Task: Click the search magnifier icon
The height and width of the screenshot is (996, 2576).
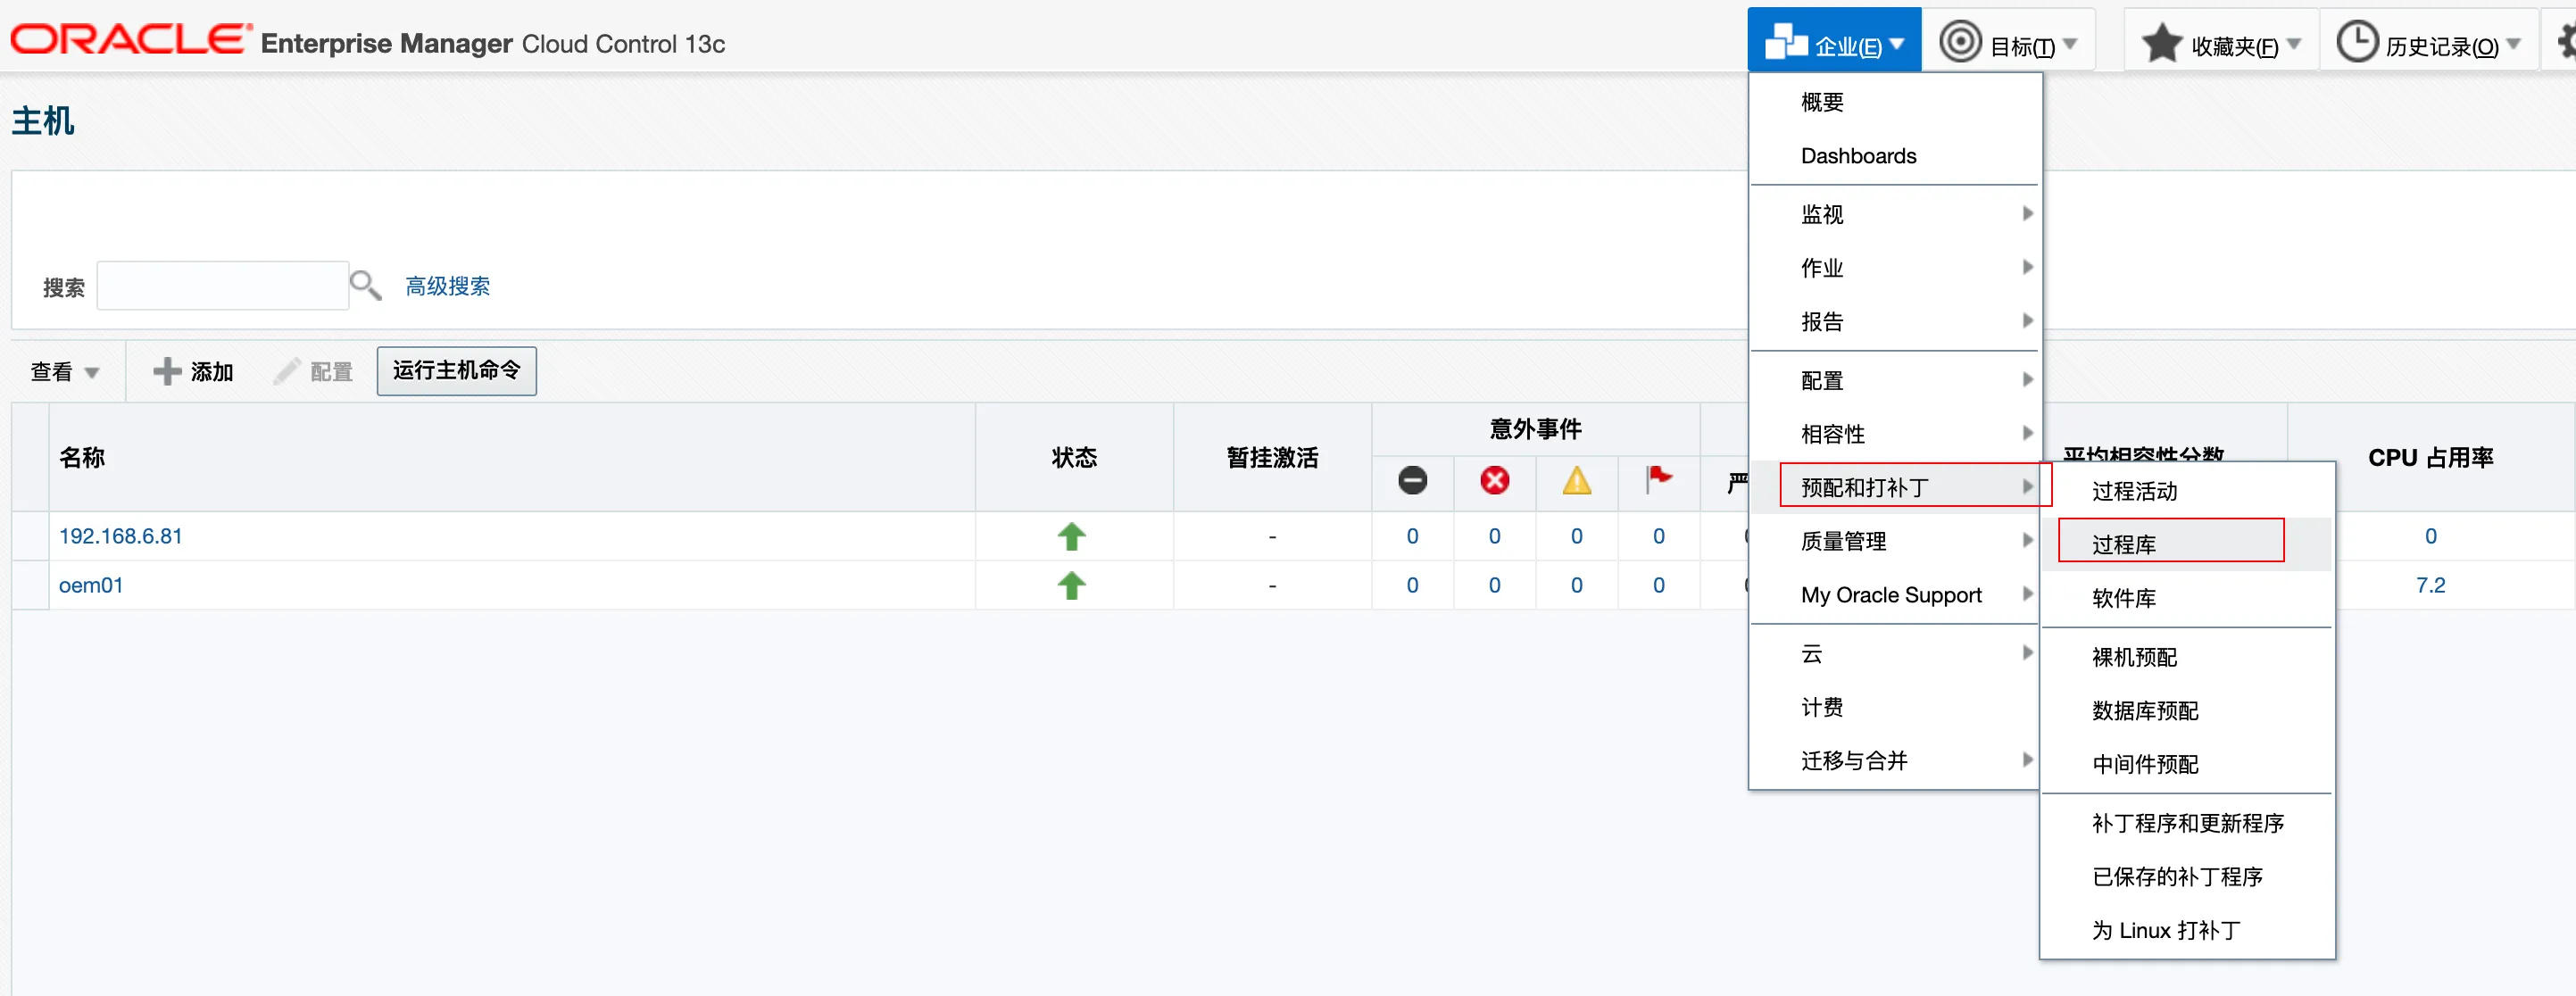Action: tap(365, 286)
